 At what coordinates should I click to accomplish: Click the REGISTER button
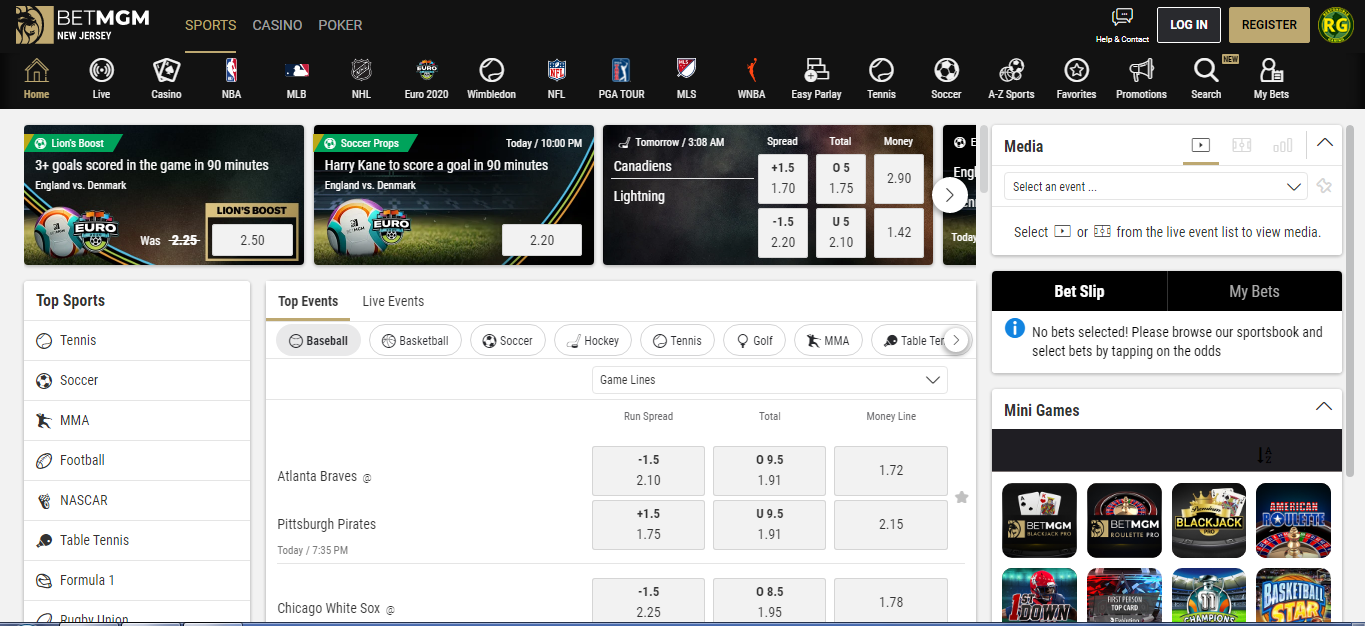point(1269,25)
